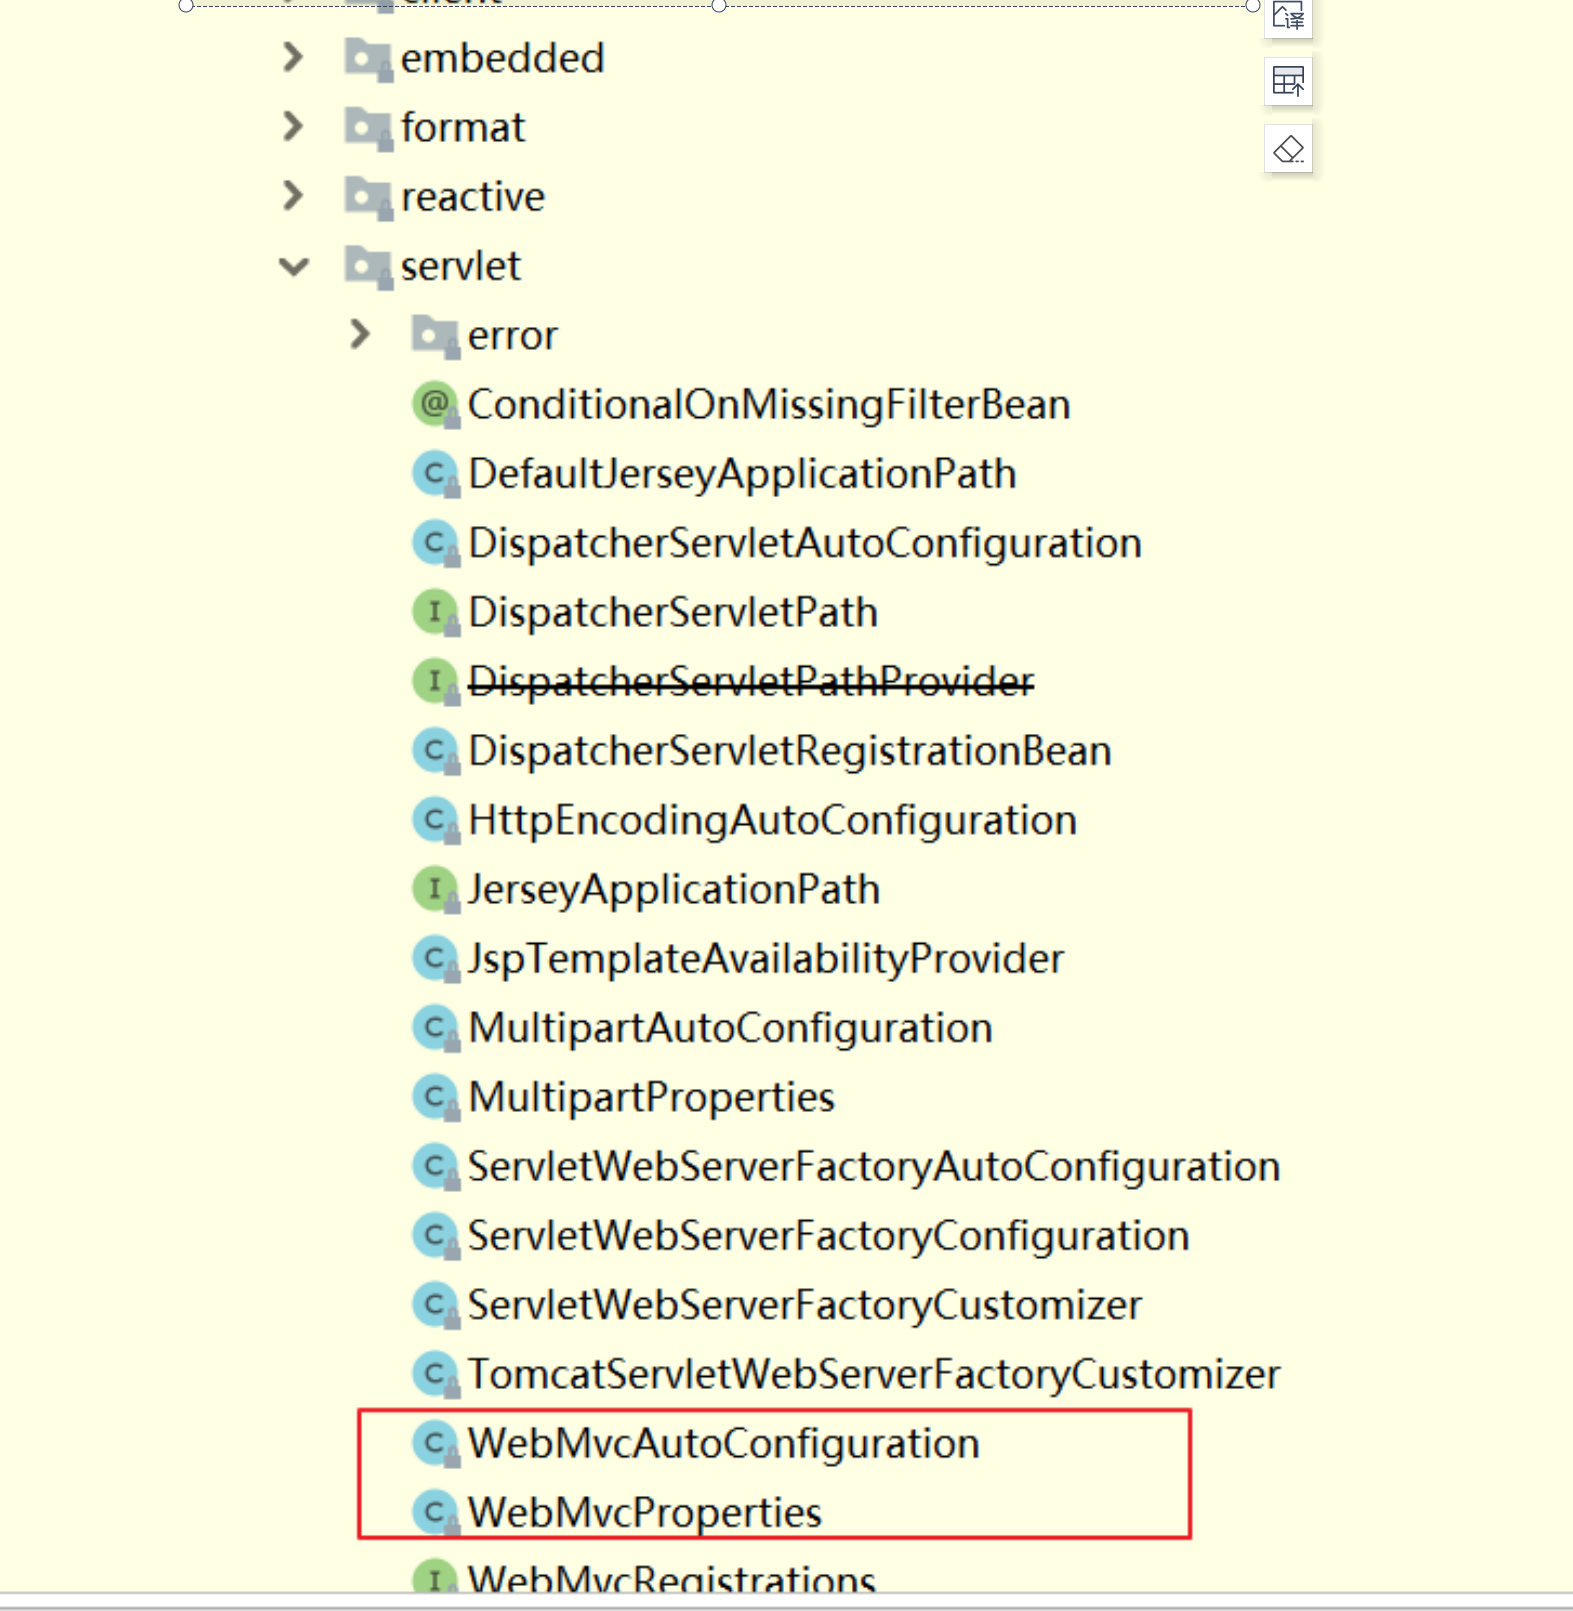Open JspTemplateAvailabilityProvider class
This screenshot has height=1611, width=1573.
(766, 959)
